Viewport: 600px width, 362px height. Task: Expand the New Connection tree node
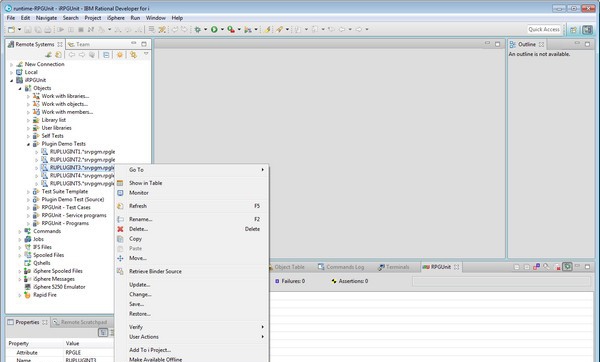tap(11, 65)
